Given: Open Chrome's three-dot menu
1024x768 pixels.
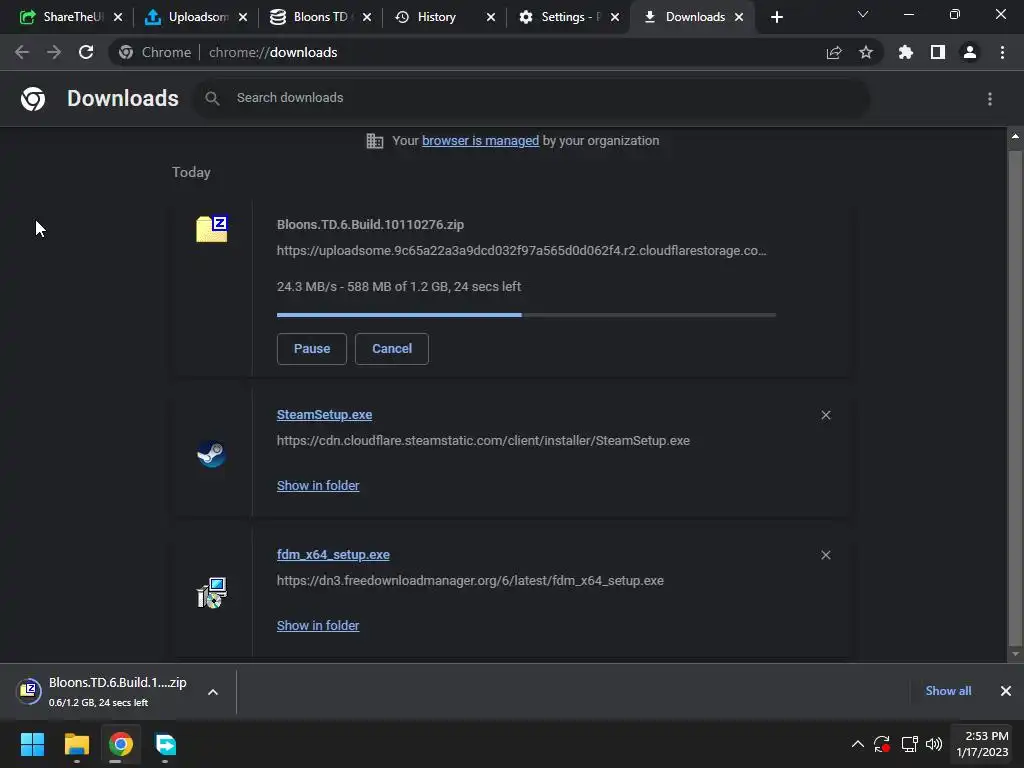Looking at the screenshot, I should coord(1002,52).
